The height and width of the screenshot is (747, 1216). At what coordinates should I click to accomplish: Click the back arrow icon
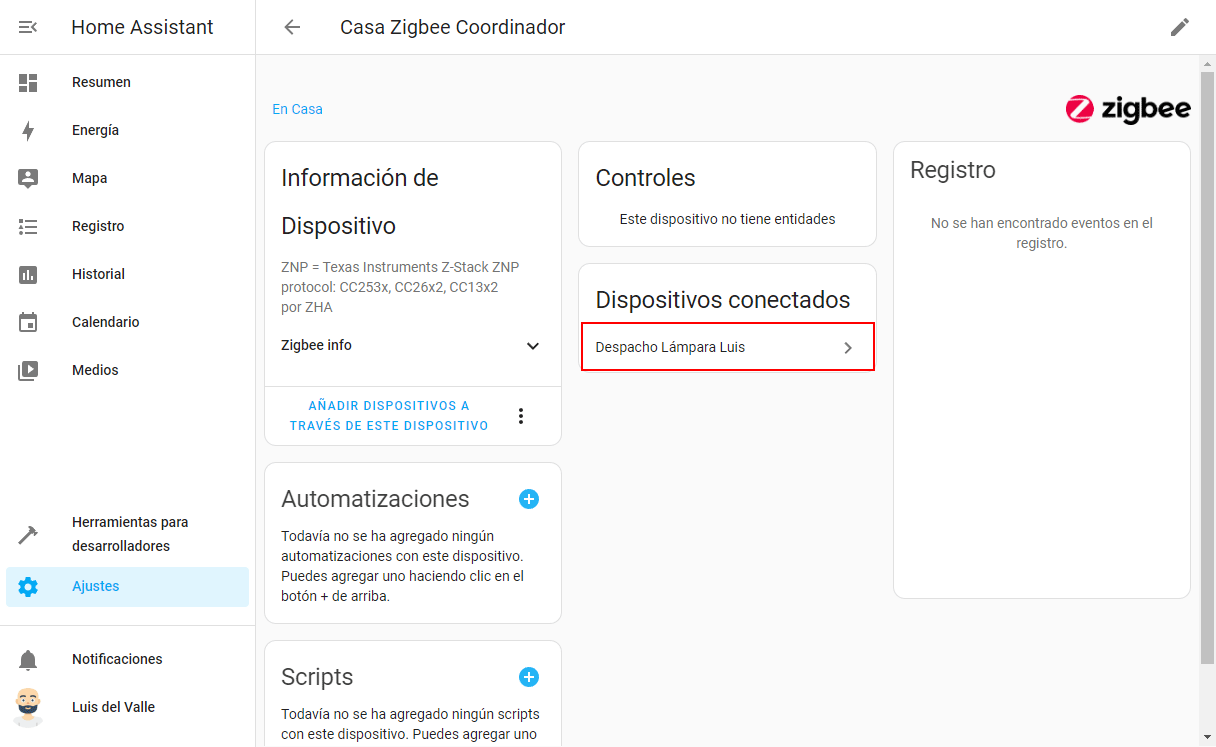292,27
